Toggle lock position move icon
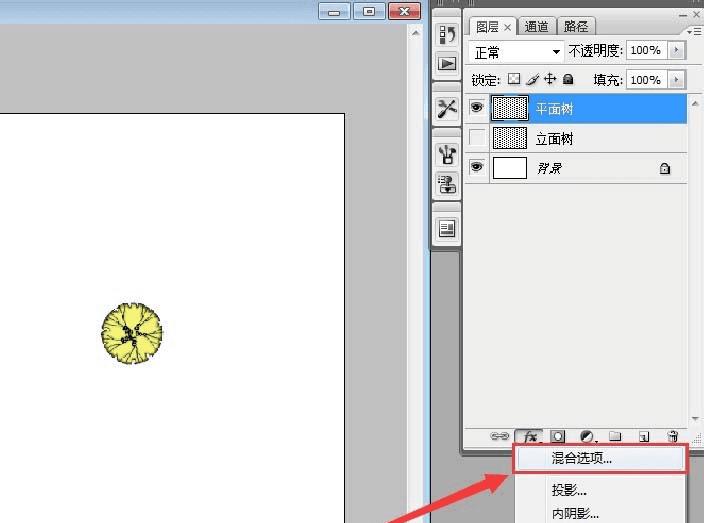The width and height of the screenshot is (704, 523). pyautogui.click(x=550, y=79)
